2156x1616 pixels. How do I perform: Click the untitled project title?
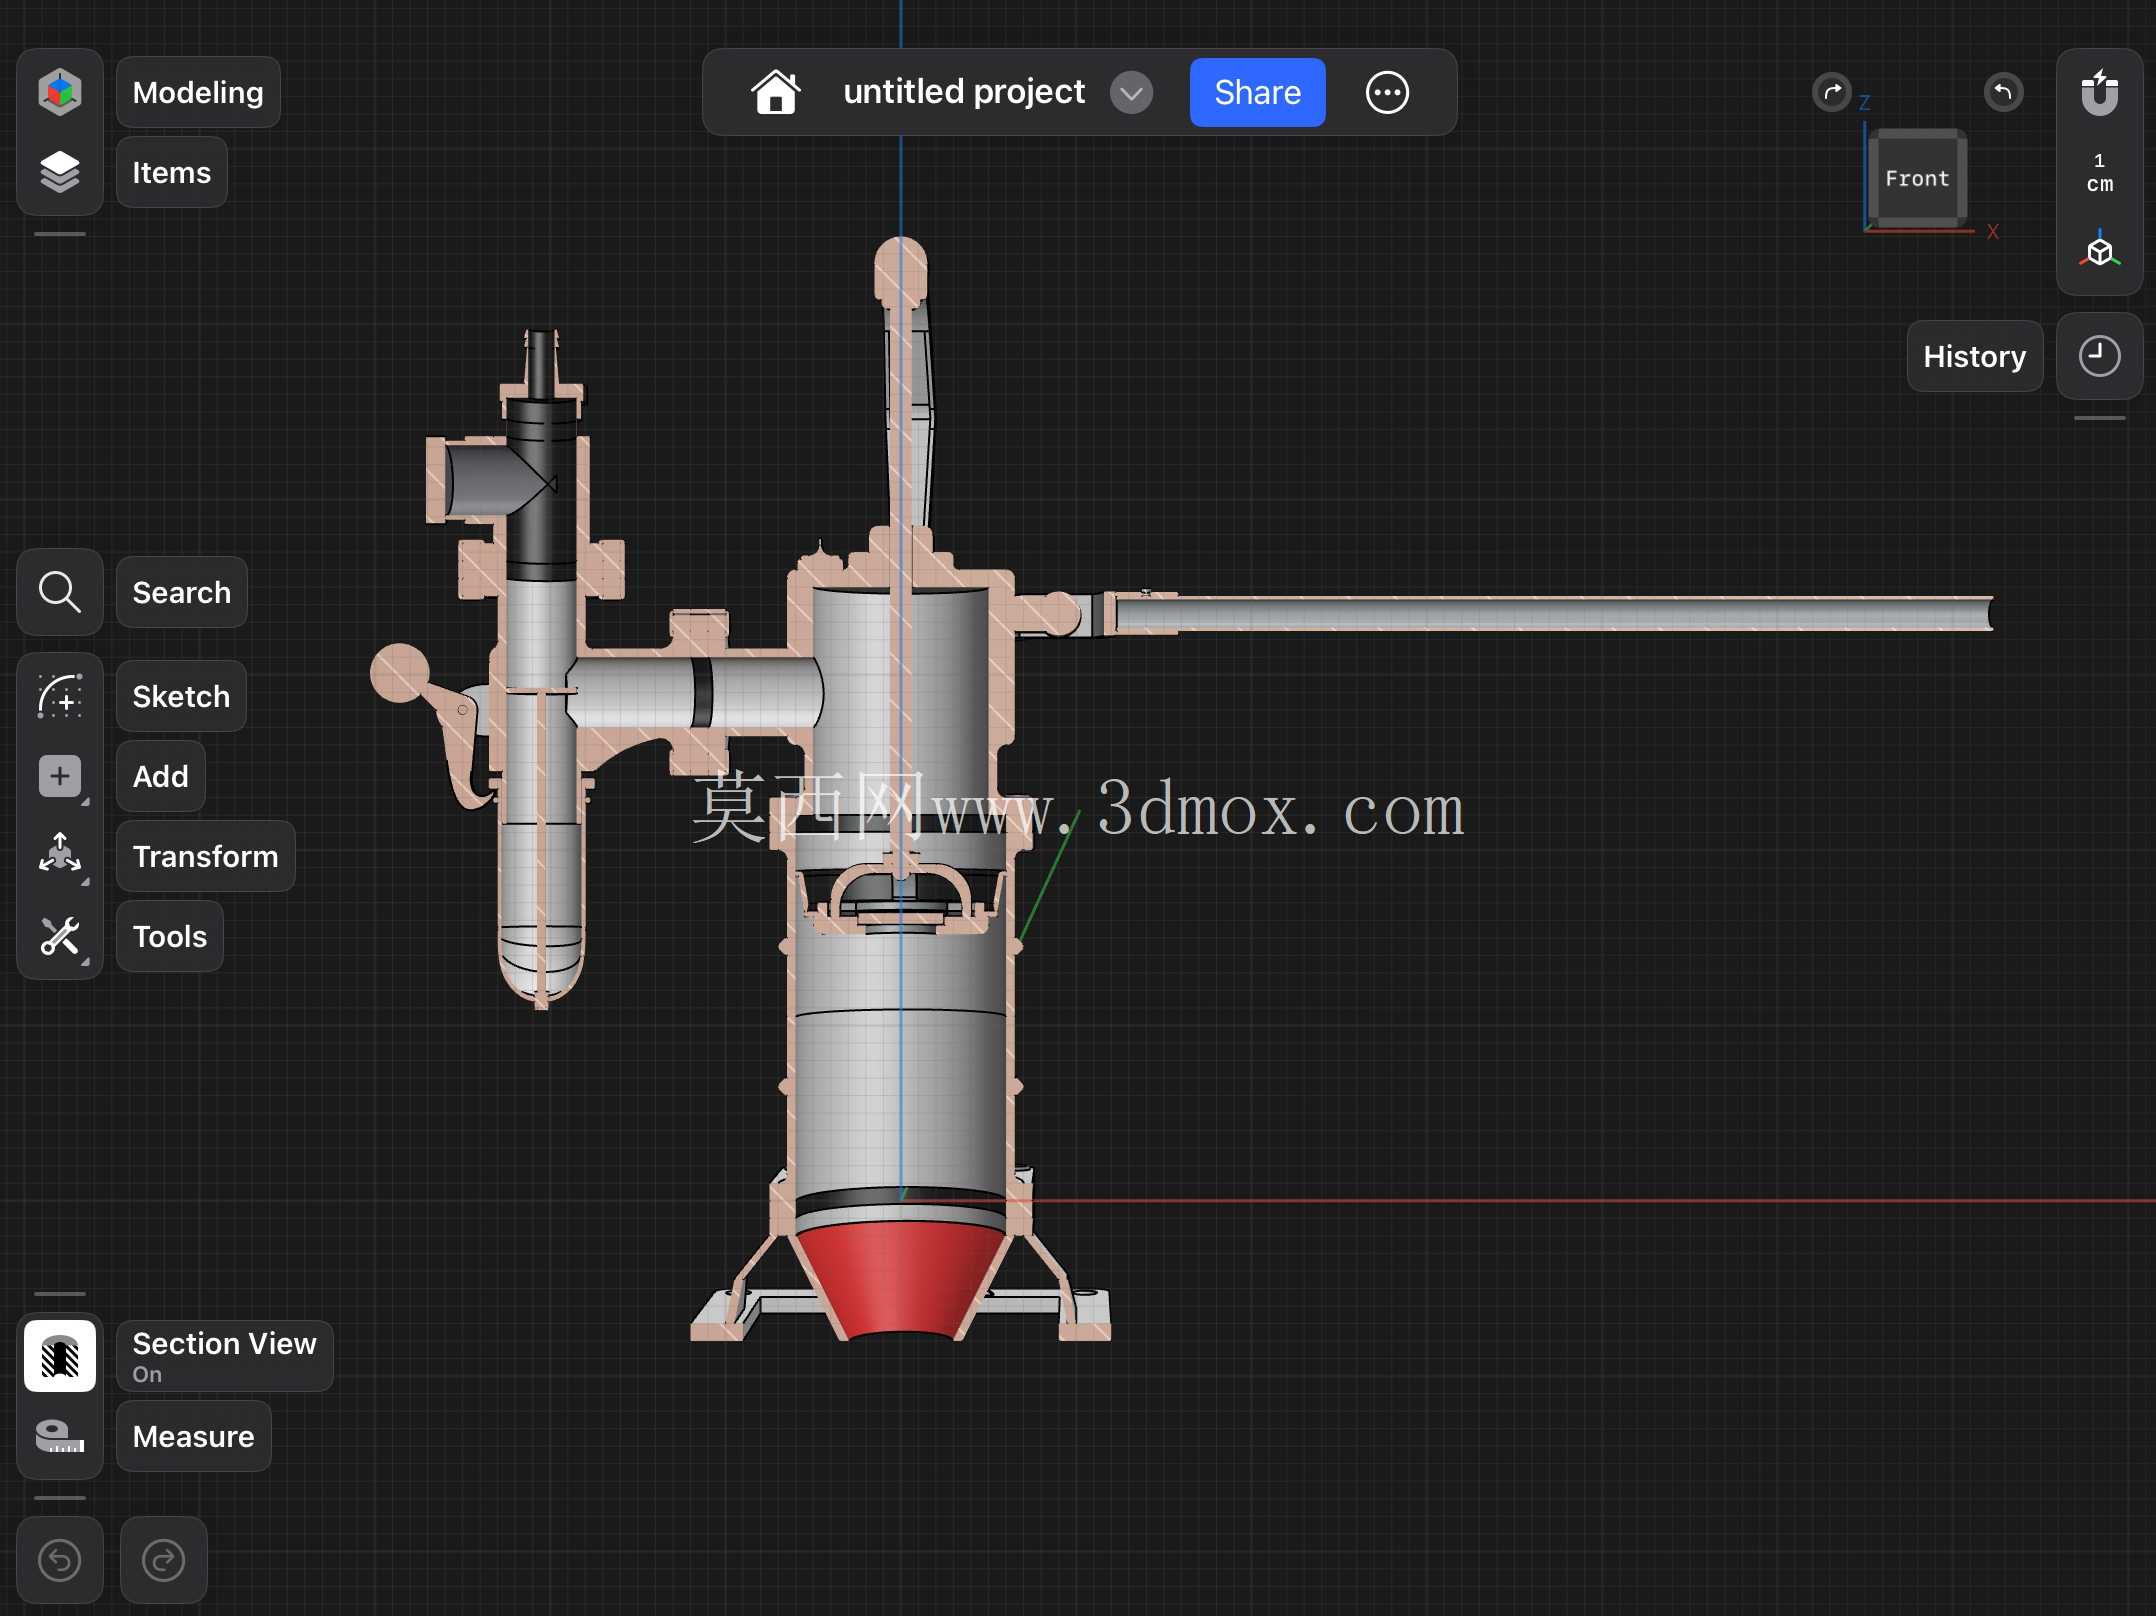click(x=964, y=92)
